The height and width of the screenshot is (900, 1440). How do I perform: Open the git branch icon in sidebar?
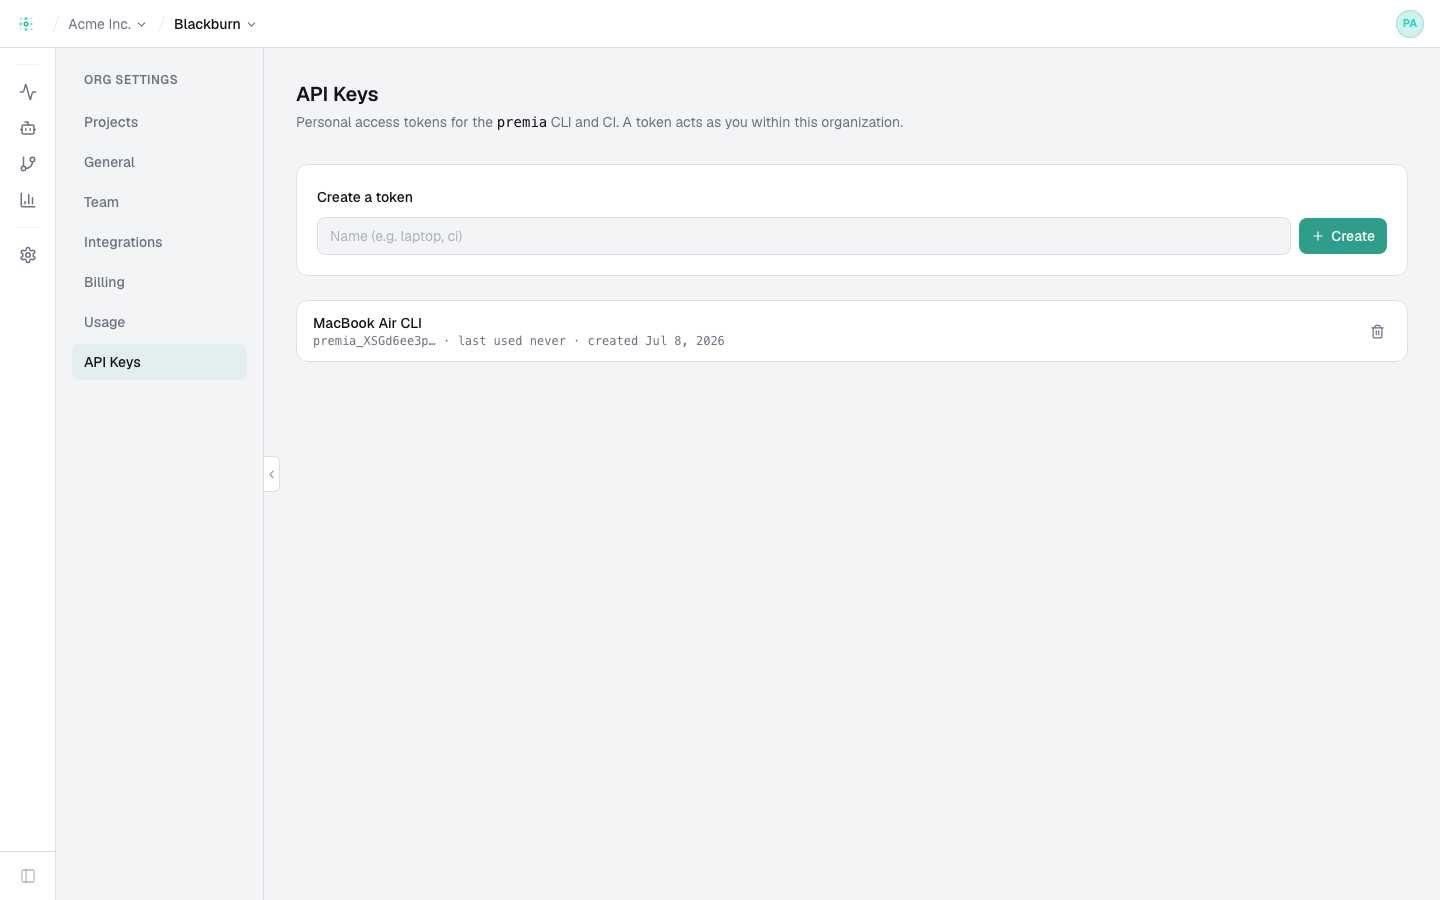[28, 164]
